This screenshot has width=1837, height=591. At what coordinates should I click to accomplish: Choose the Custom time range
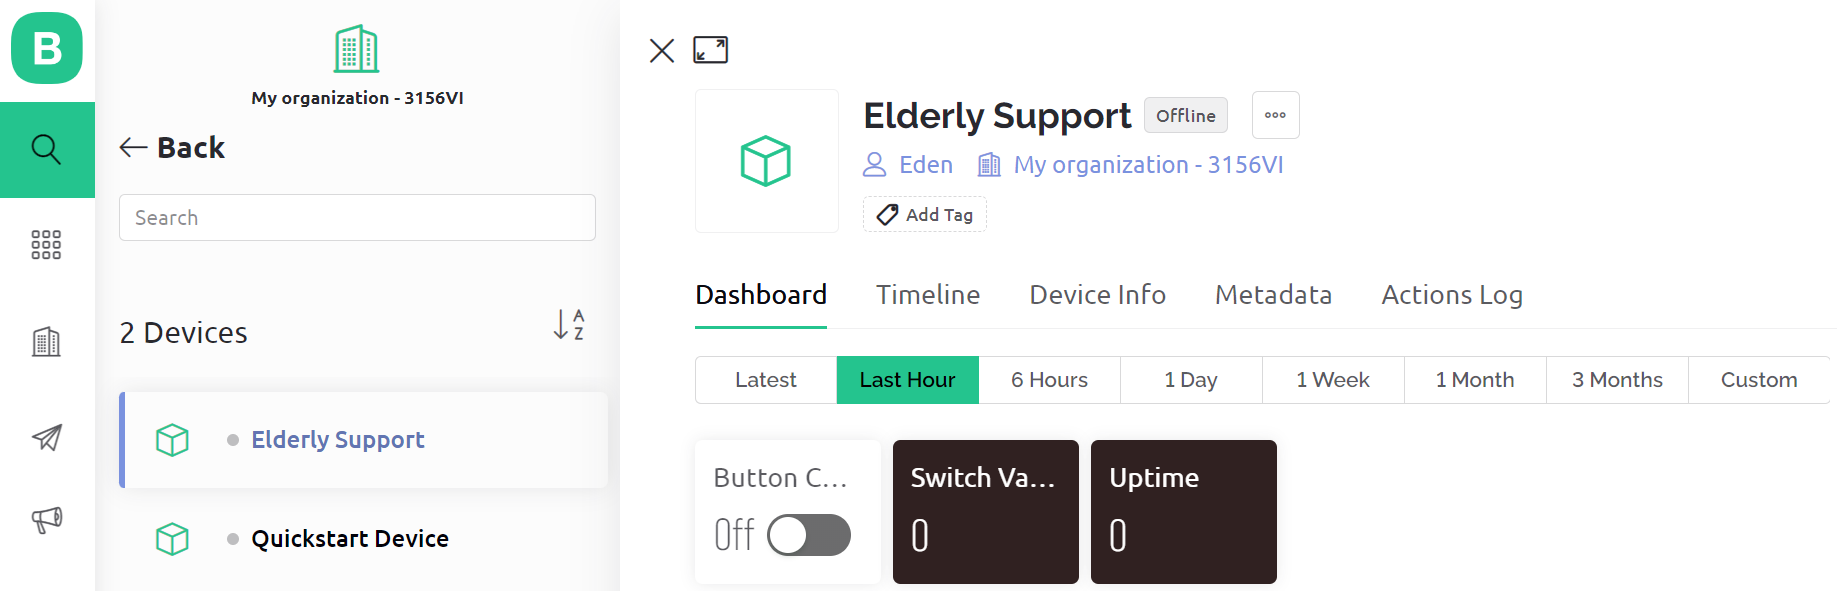pos(1758,380)
